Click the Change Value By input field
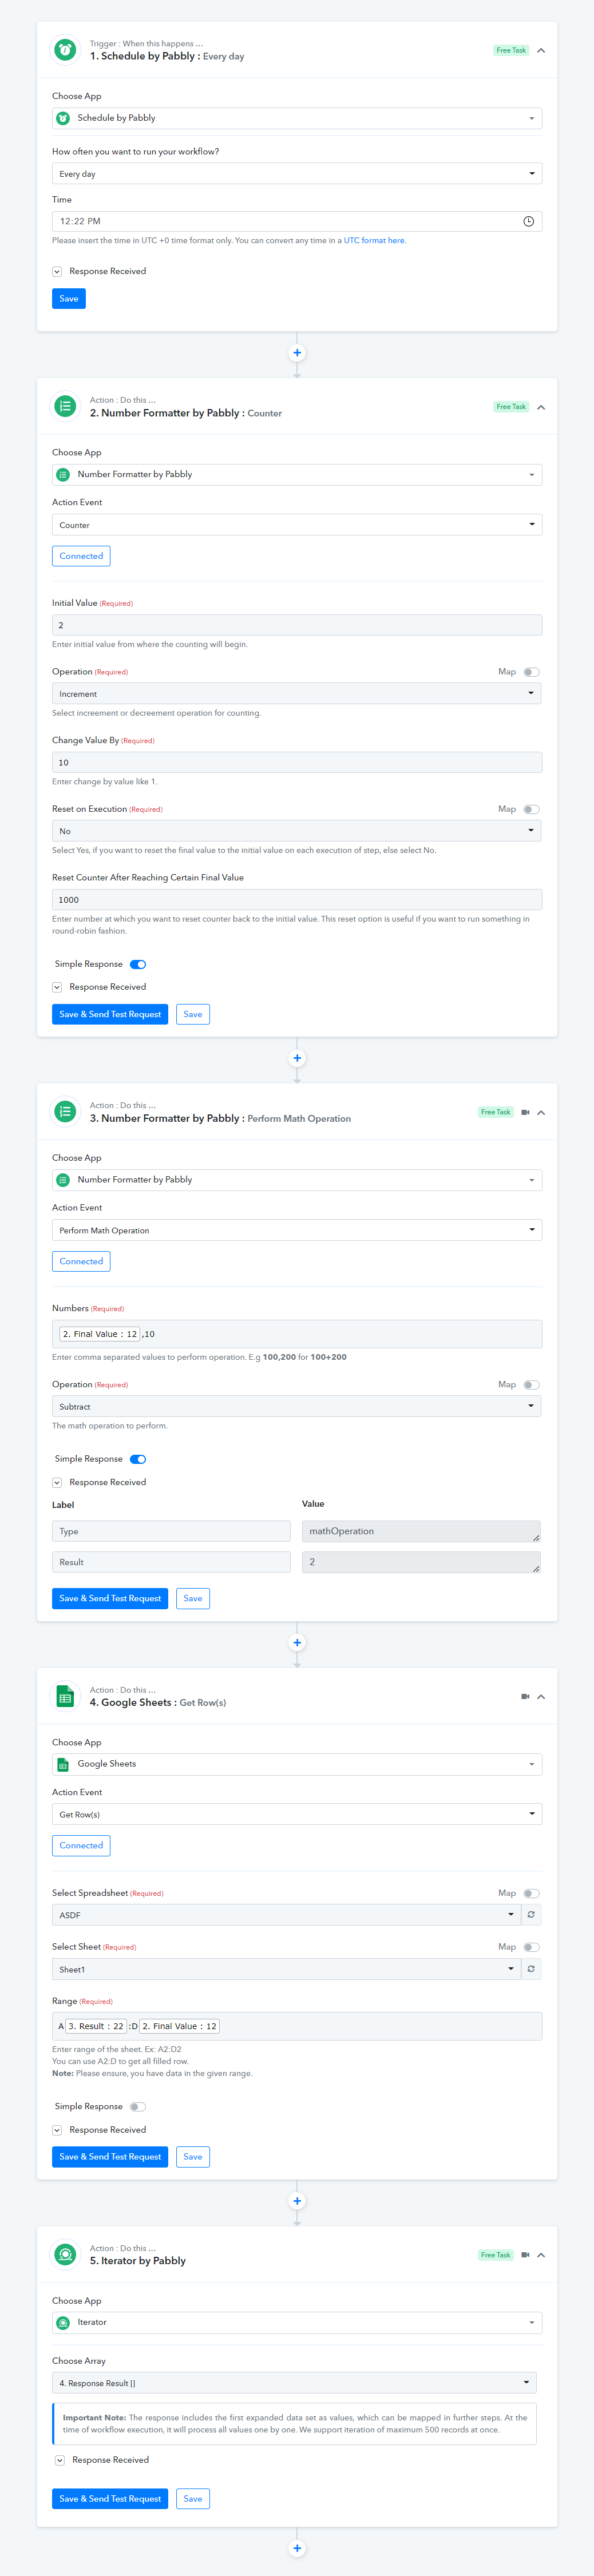 [x=297, y=762]
